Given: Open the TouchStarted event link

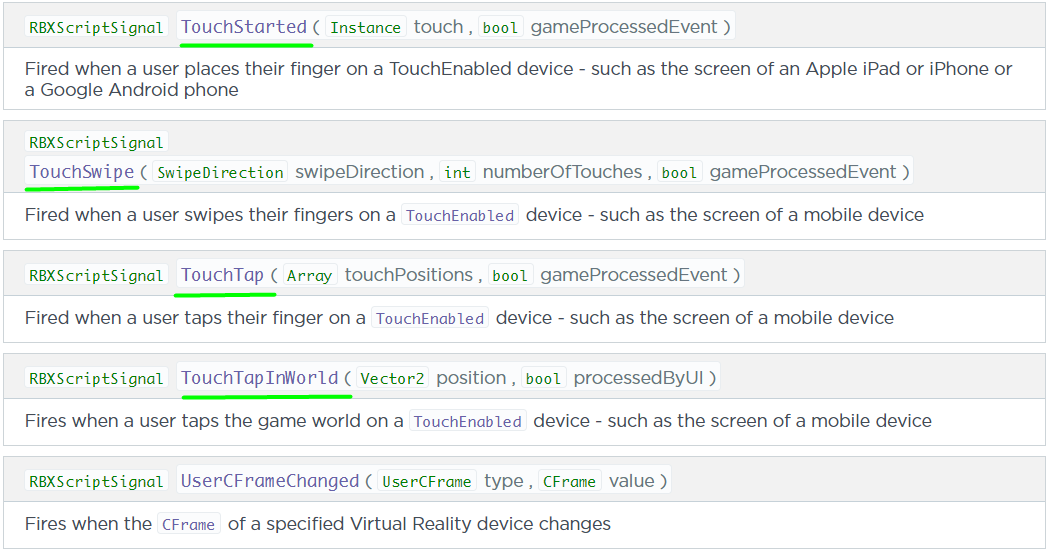Looking at the screenshot, I should click(x=243, y=27).
